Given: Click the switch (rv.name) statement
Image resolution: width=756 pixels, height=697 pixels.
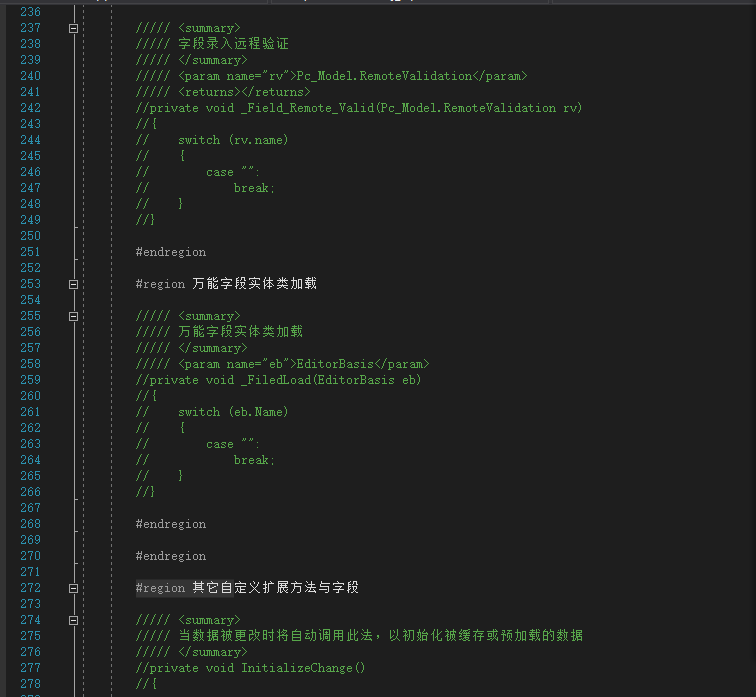Looking at the screenshot, I should [232, 140].
